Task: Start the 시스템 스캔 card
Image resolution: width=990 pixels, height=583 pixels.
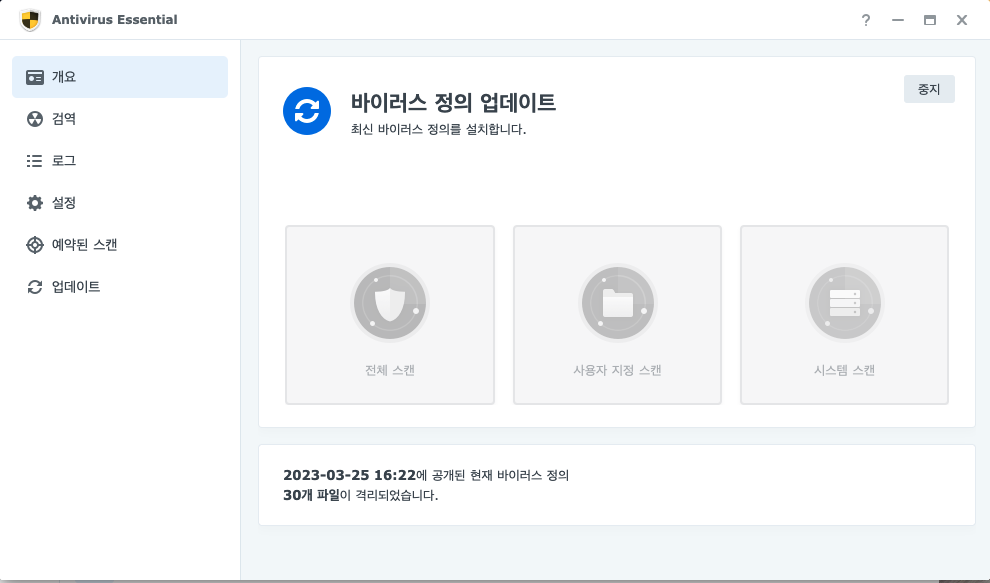Action: click(x=845, y=315)
